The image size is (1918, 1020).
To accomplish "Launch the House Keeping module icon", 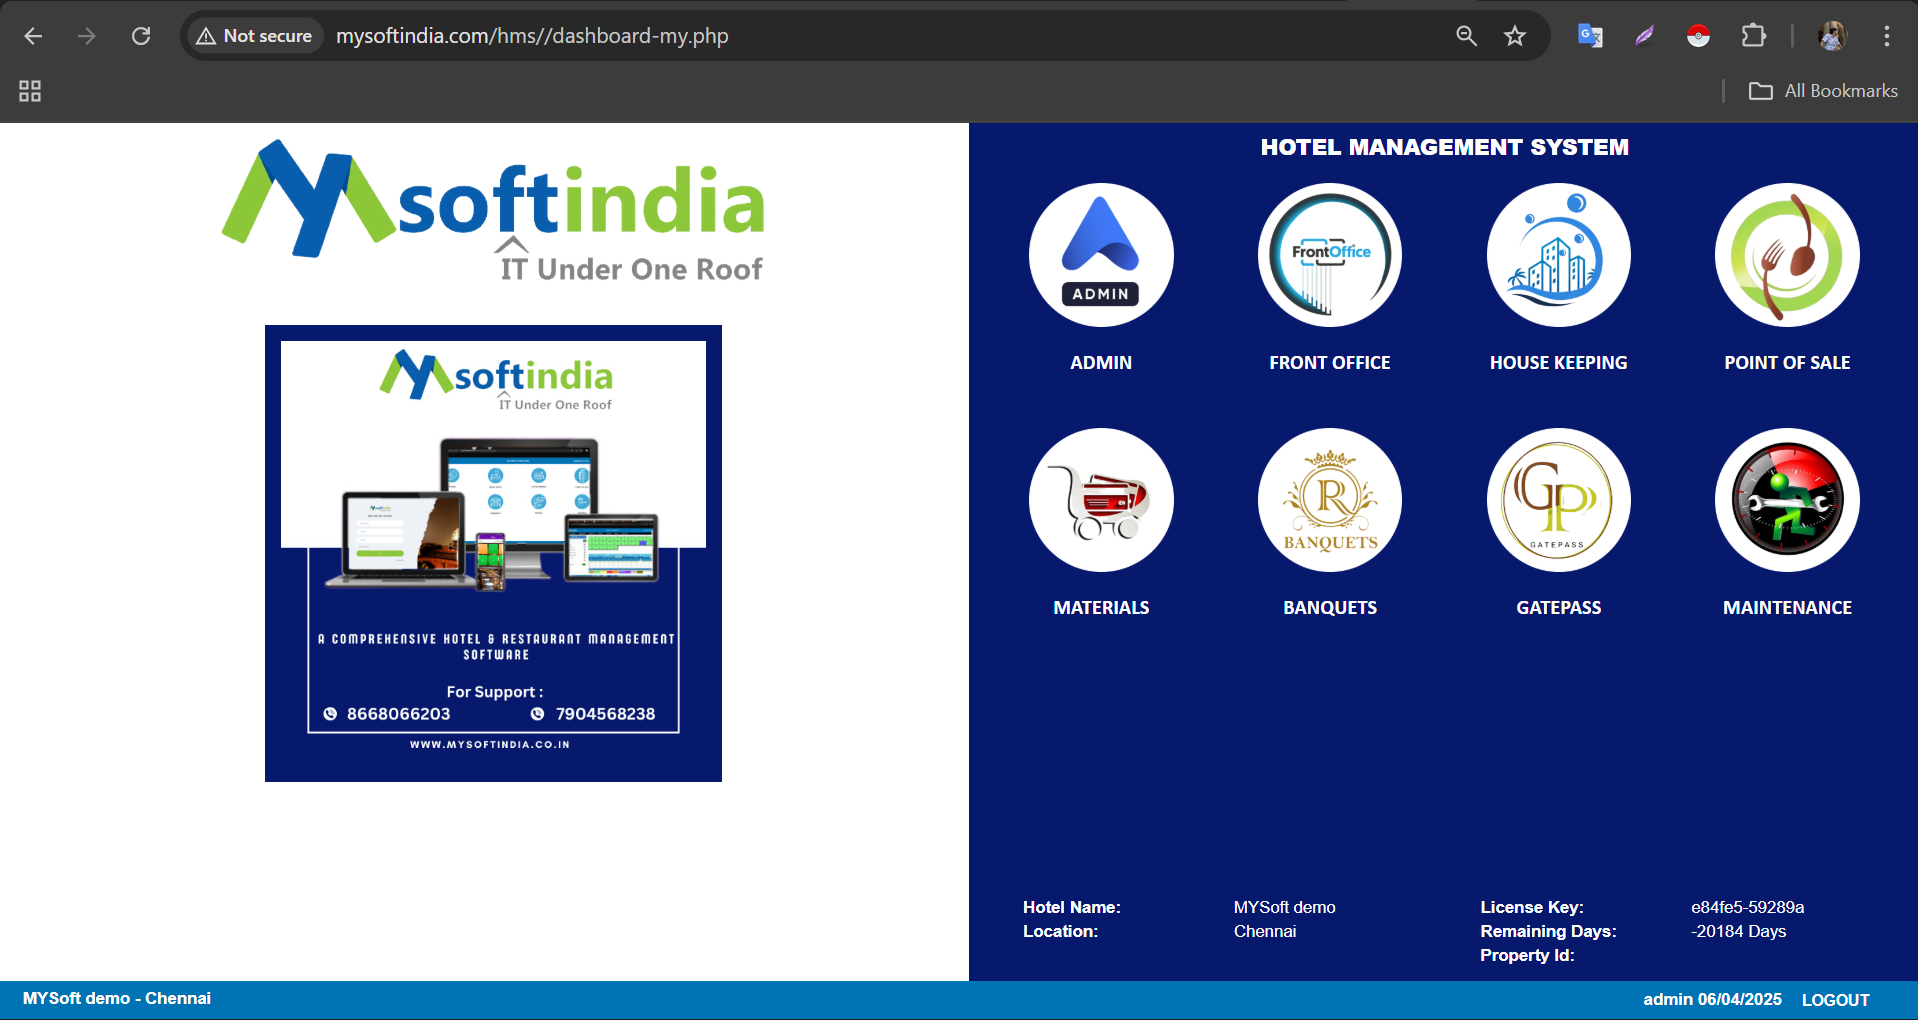I will (1558, 255).
